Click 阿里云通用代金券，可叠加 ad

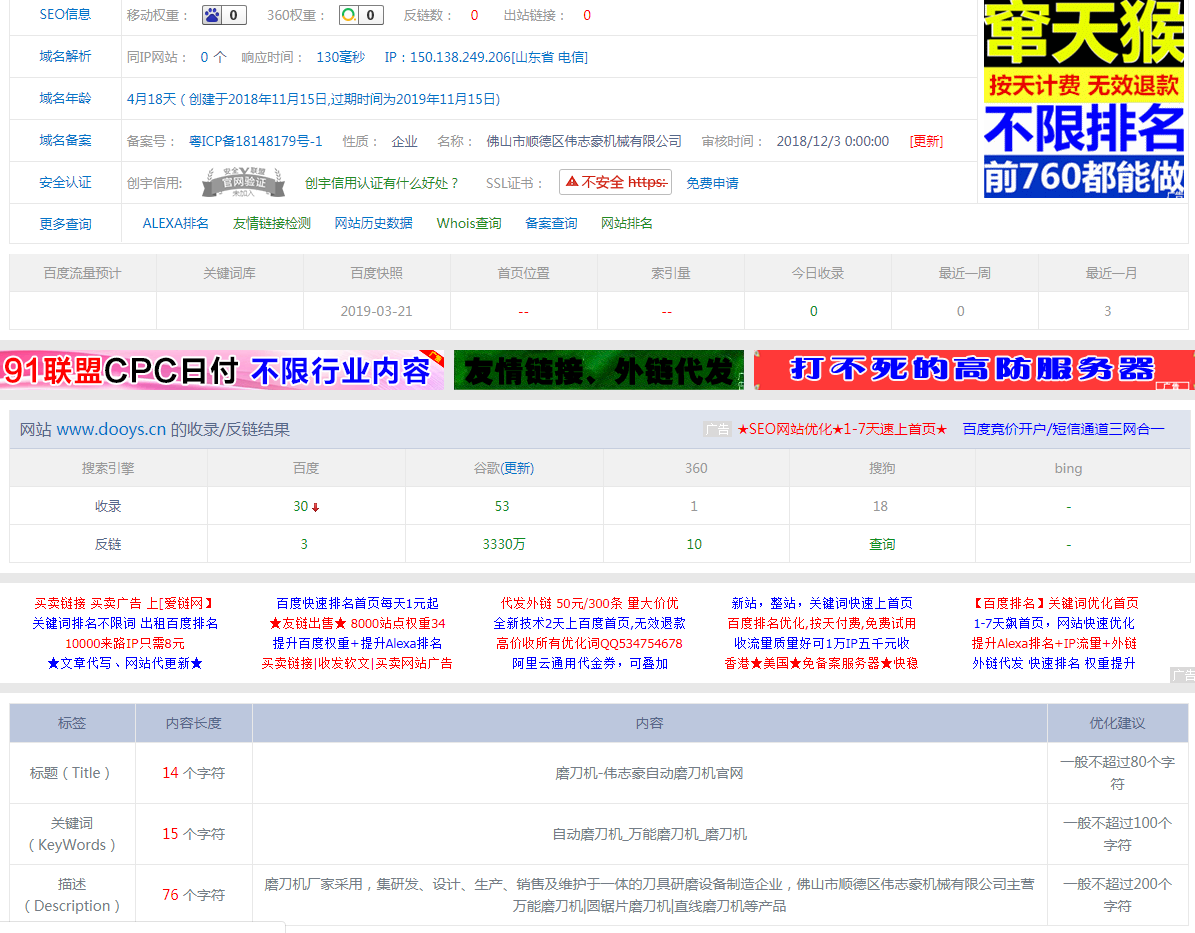[589, 663]
